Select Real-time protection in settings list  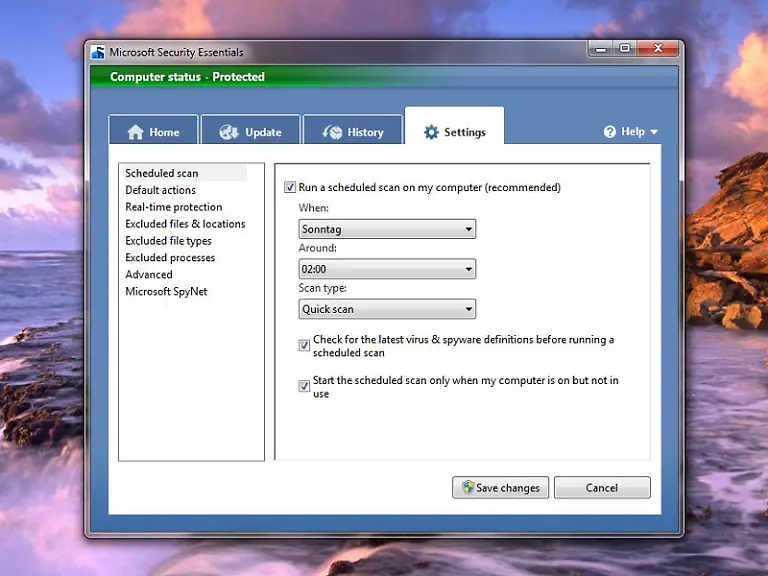pos(173,207)
